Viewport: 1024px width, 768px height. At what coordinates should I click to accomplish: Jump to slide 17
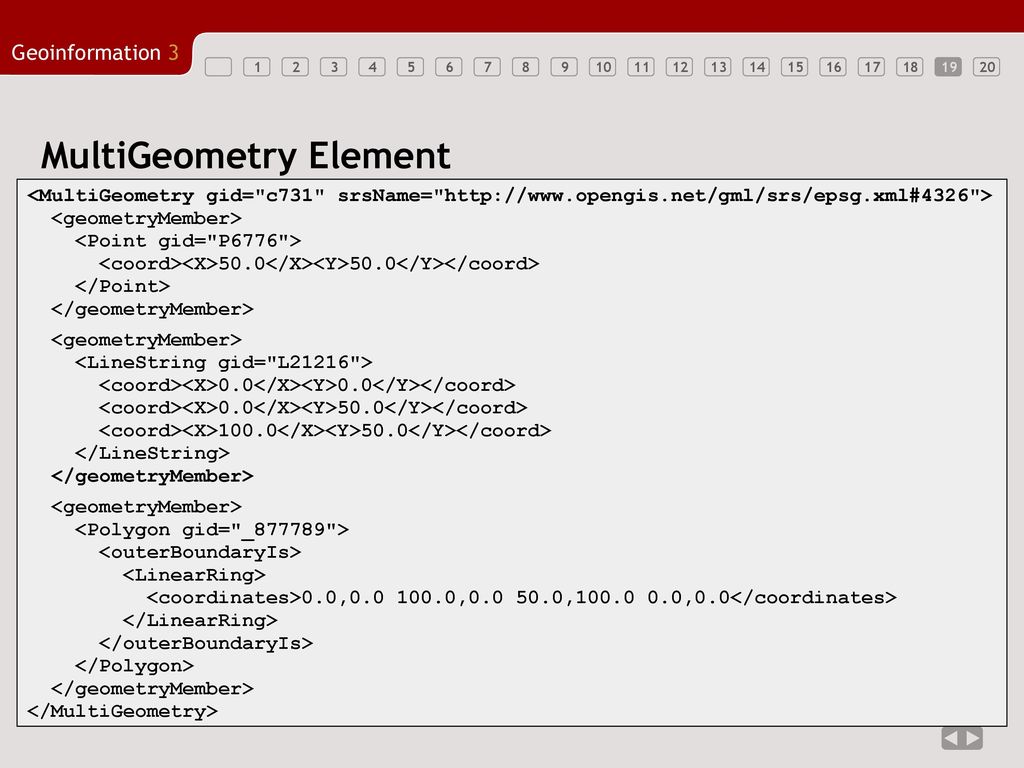(872, 67)
